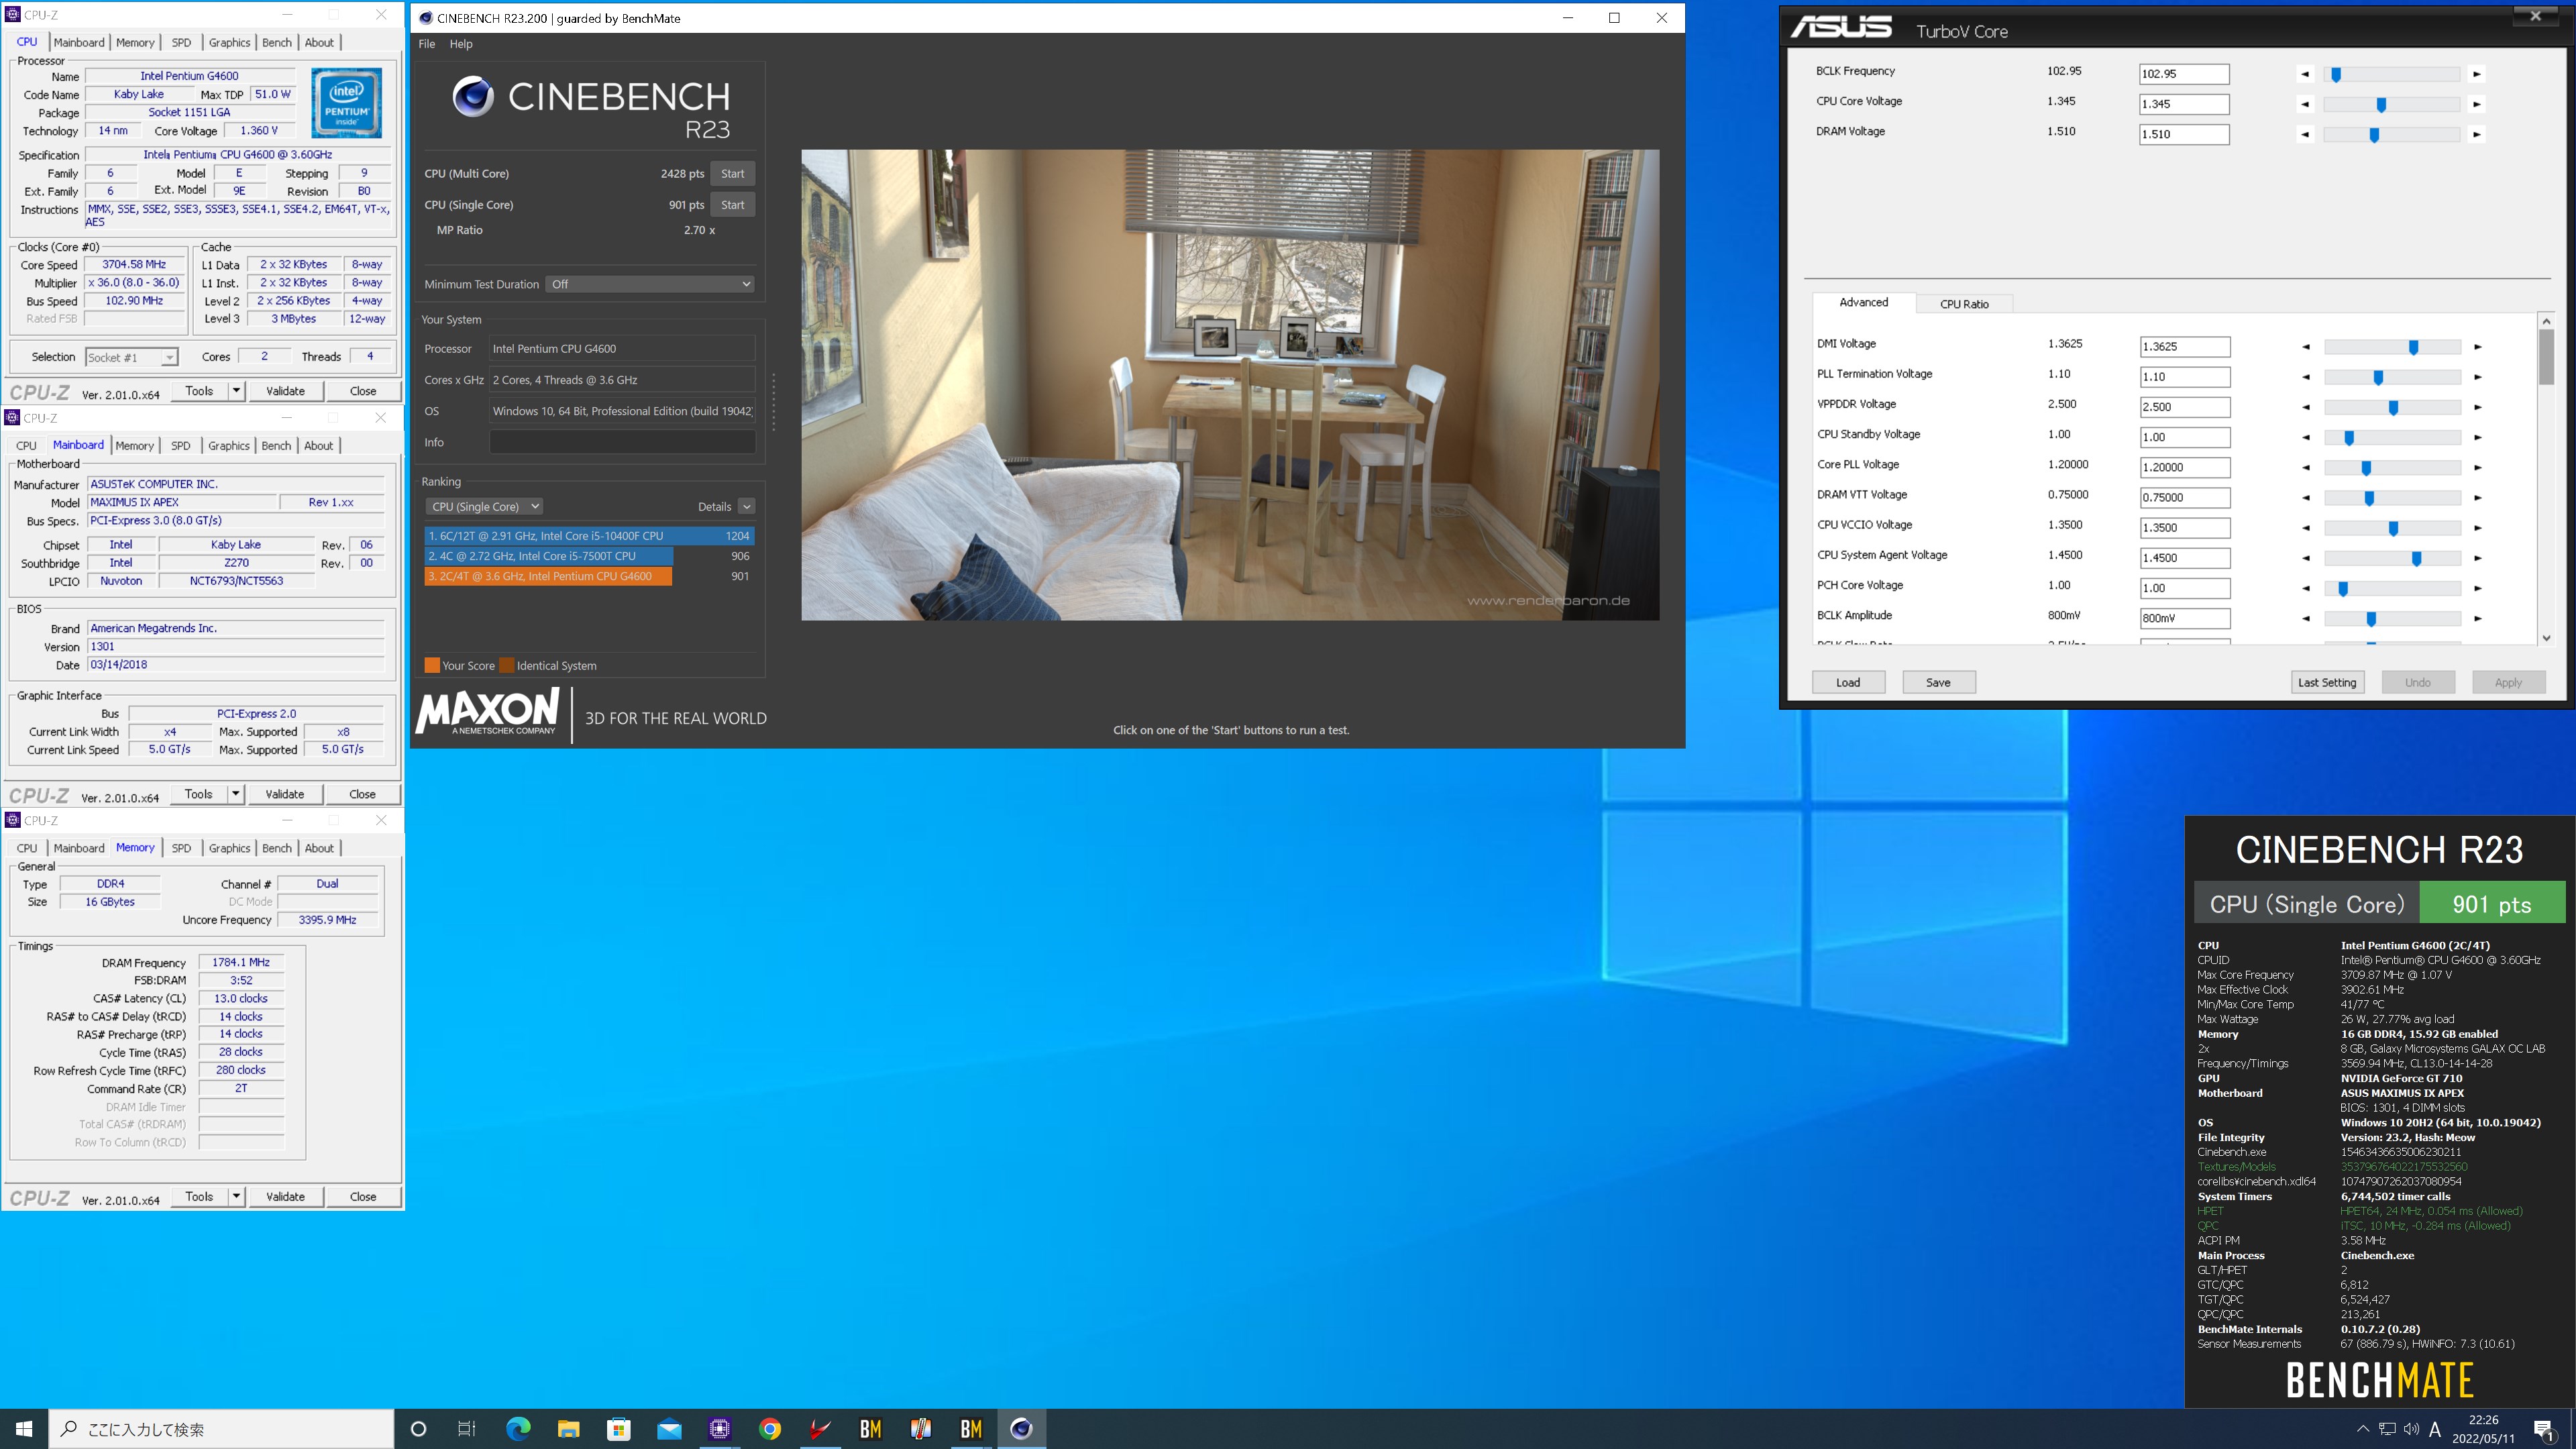Decrease PCH Core Voltage with the left arrow
The height and width of the screenshot is (1449, 2576).
[2306, 589]
